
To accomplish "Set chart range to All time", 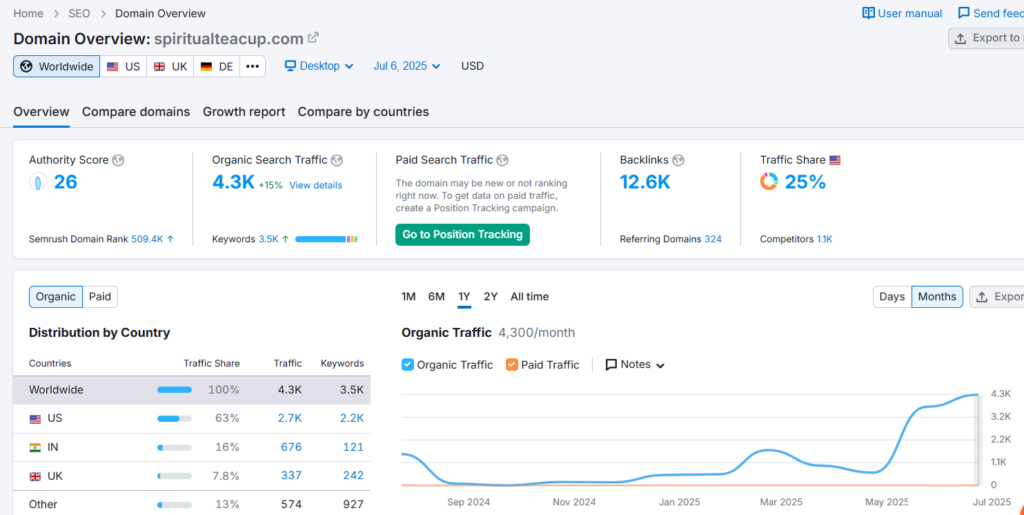I will tap(529, 296).
